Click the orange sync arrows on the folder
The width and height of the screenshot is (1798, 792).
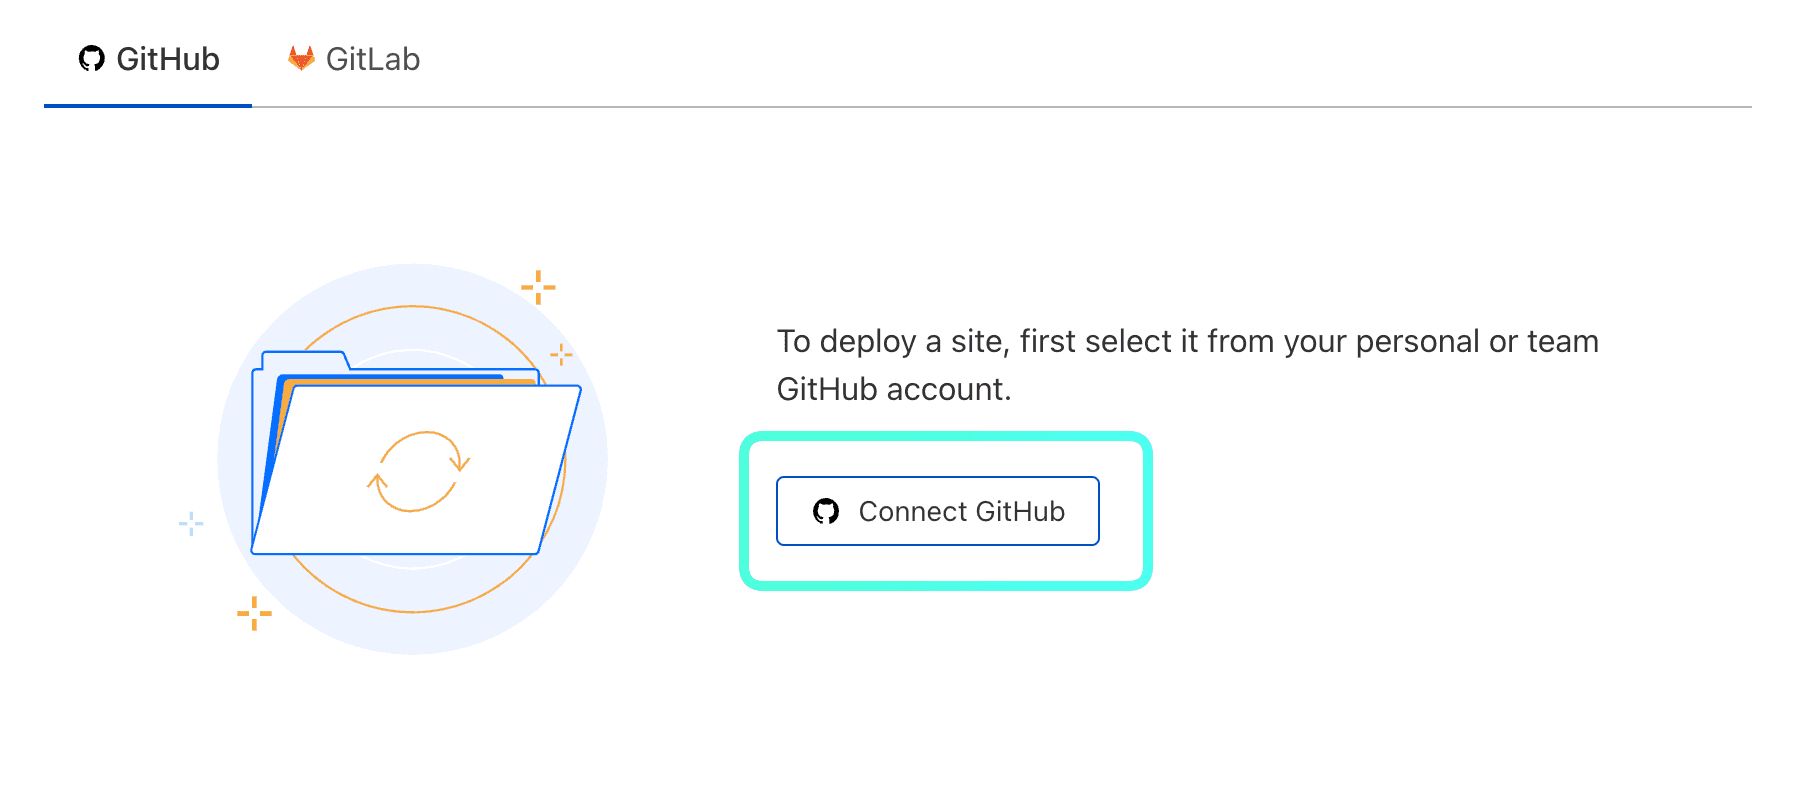[x=418, y=471]
